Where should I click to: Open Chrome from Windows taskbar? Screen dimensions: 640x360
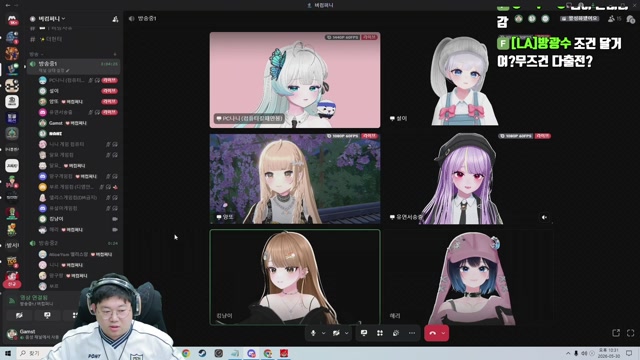pyautogui.click(x=186, y=353)
